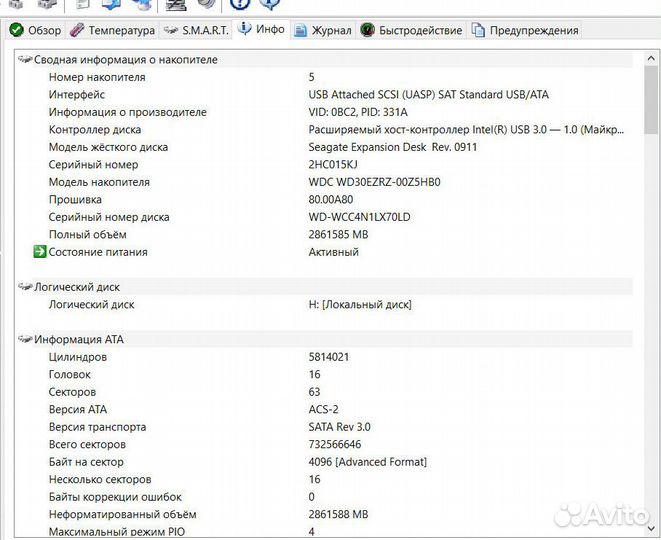Open the Обзор tab
Viewport: 661px width, 540px height.
35,30
